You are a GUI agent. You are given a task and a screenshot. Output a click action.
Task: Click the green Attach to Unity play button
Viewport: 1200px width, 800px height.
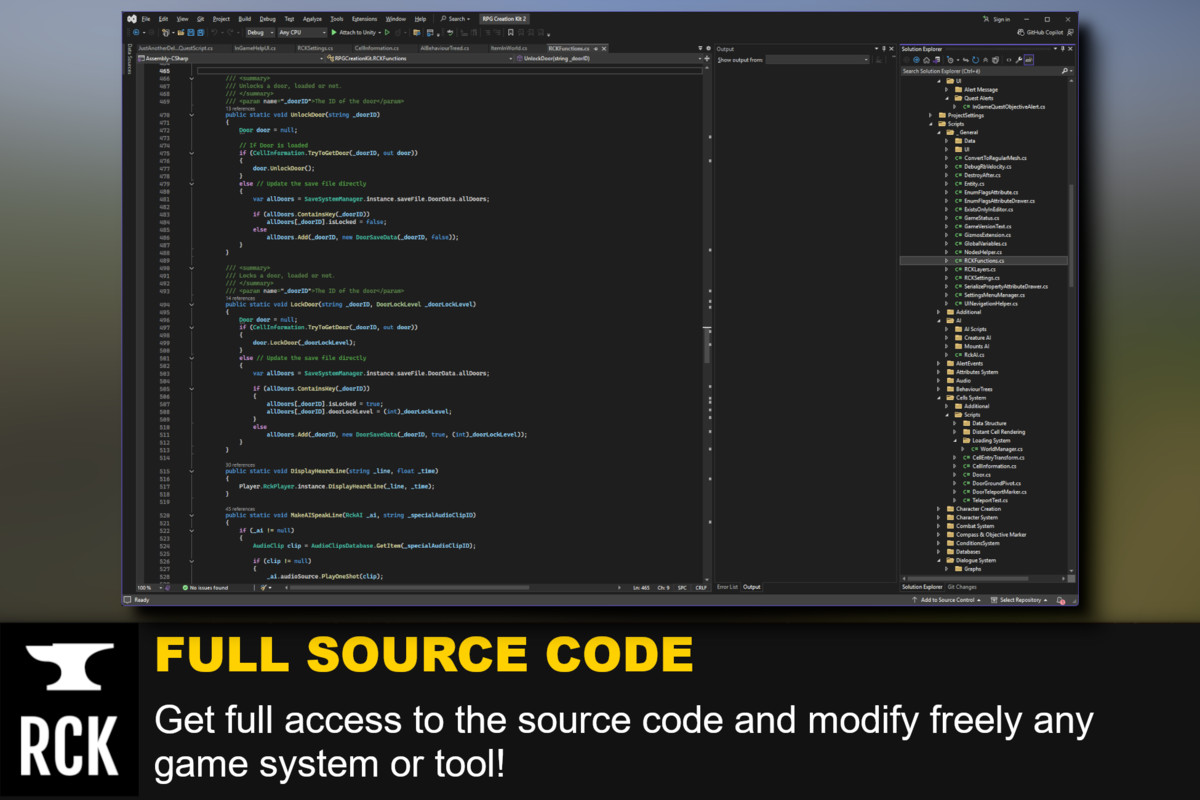(x=335, y=32)
